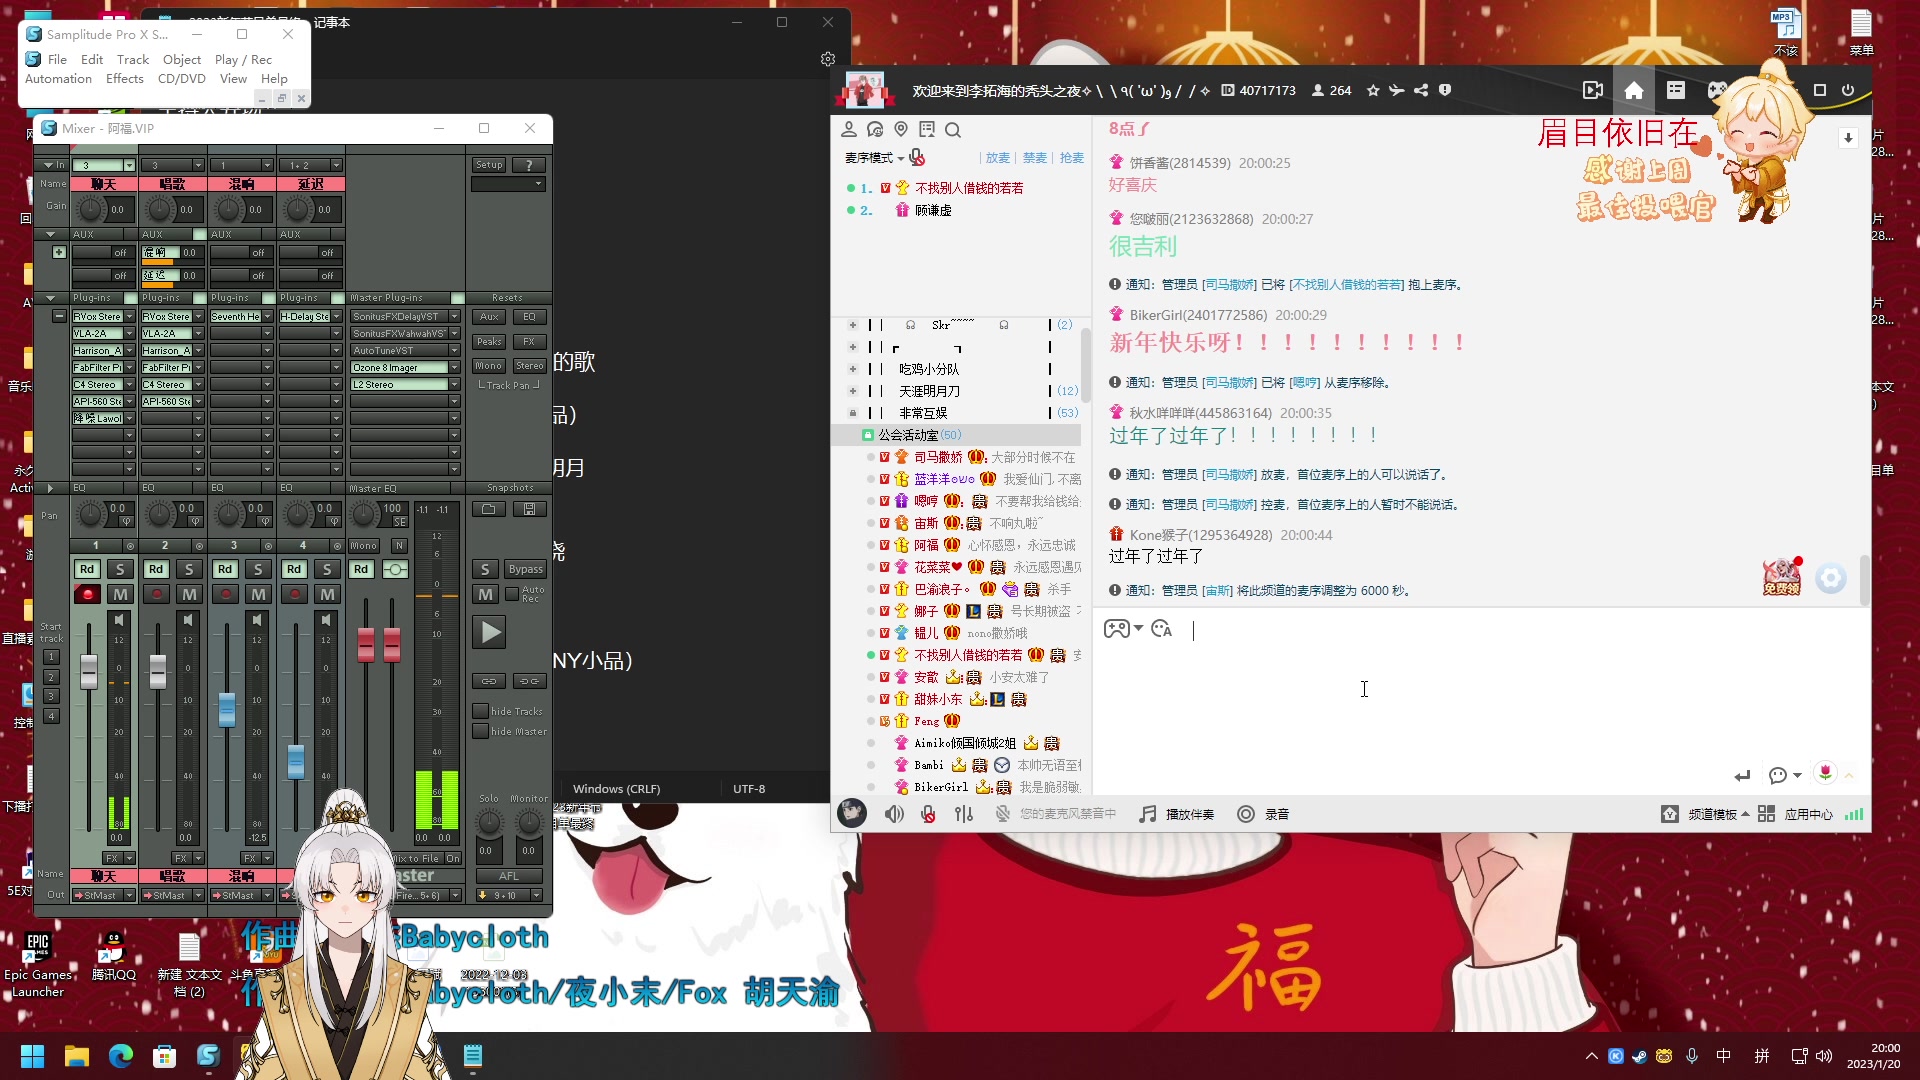Click the left red master fader

(x=366, y=645)
